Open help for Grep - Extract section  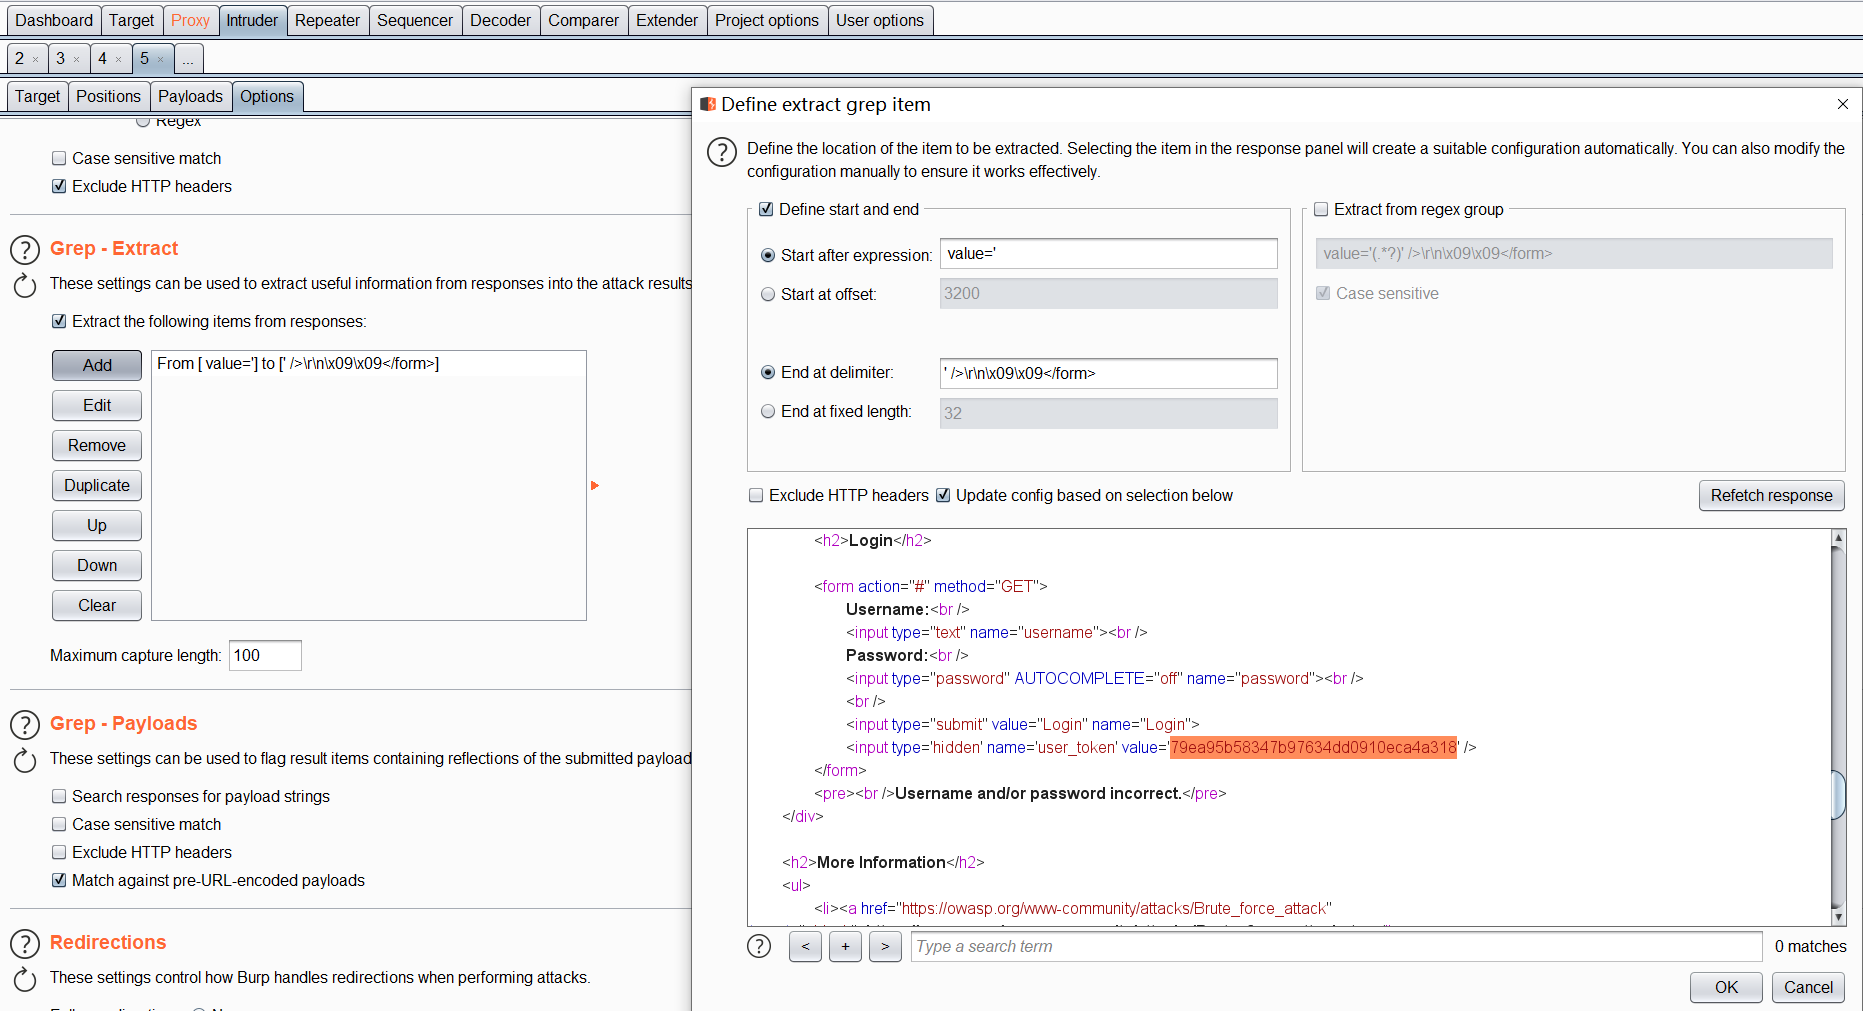point(25,249)
